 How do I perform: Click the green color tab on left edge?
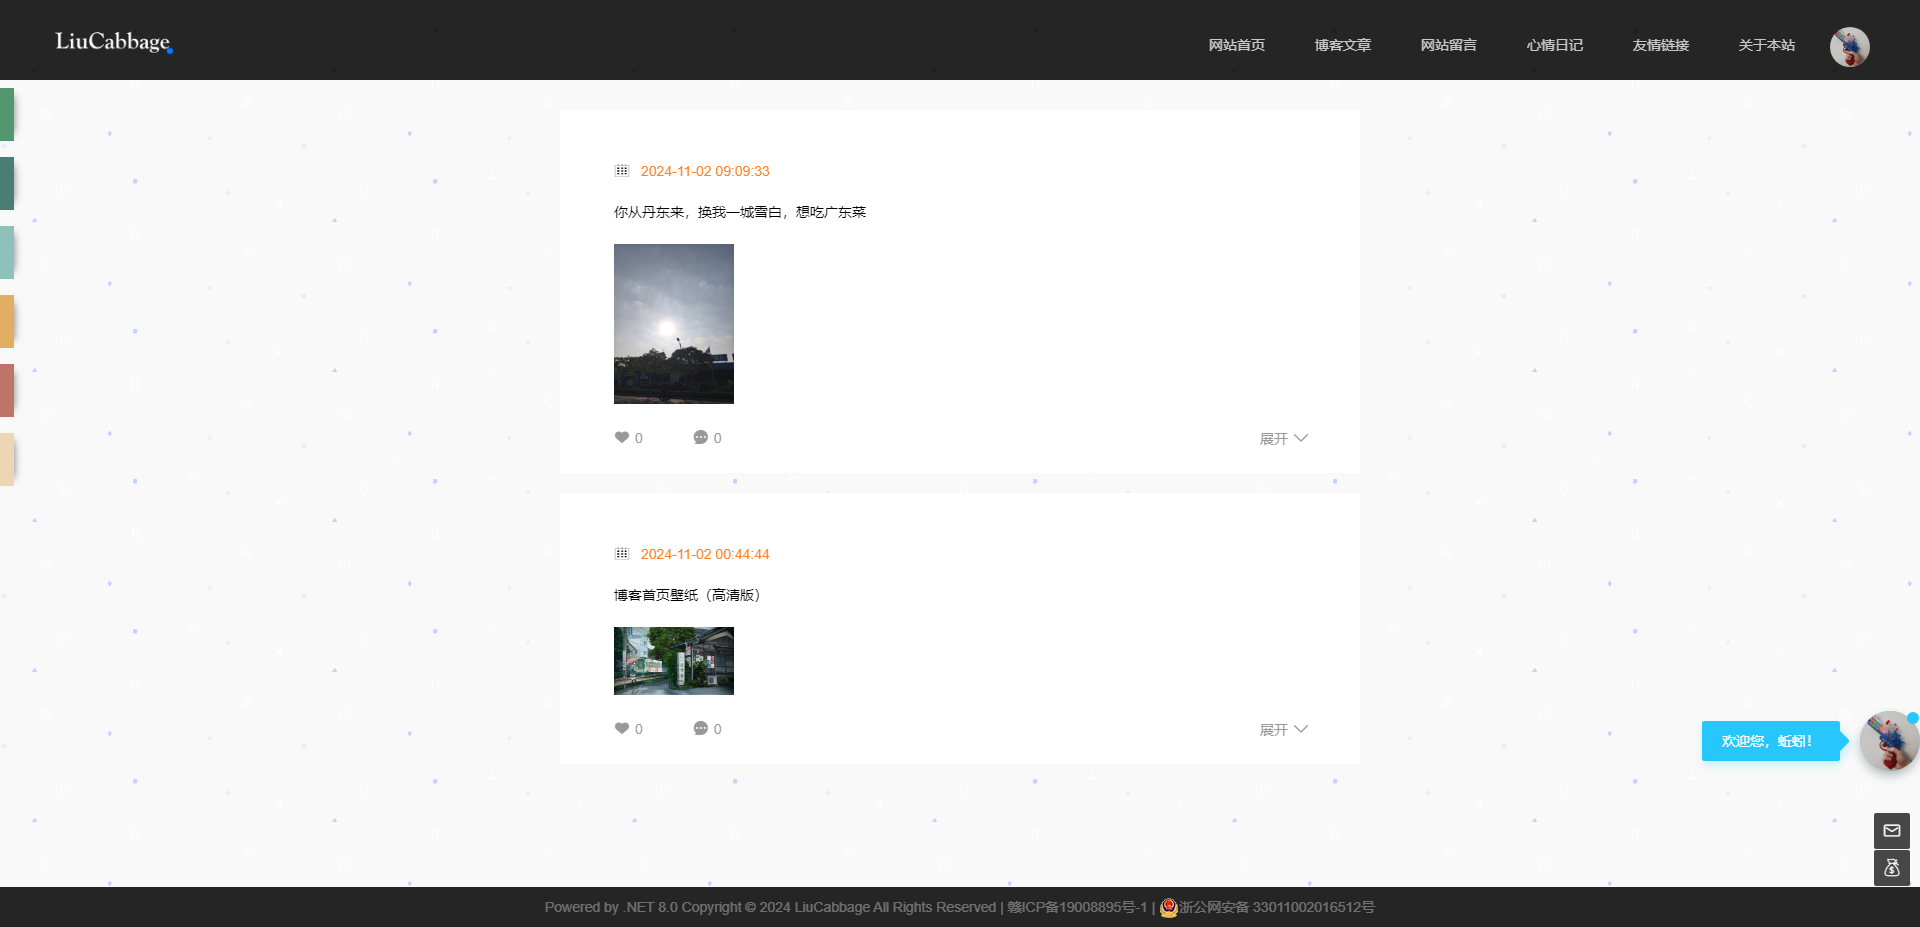click(x=7, y=114)
